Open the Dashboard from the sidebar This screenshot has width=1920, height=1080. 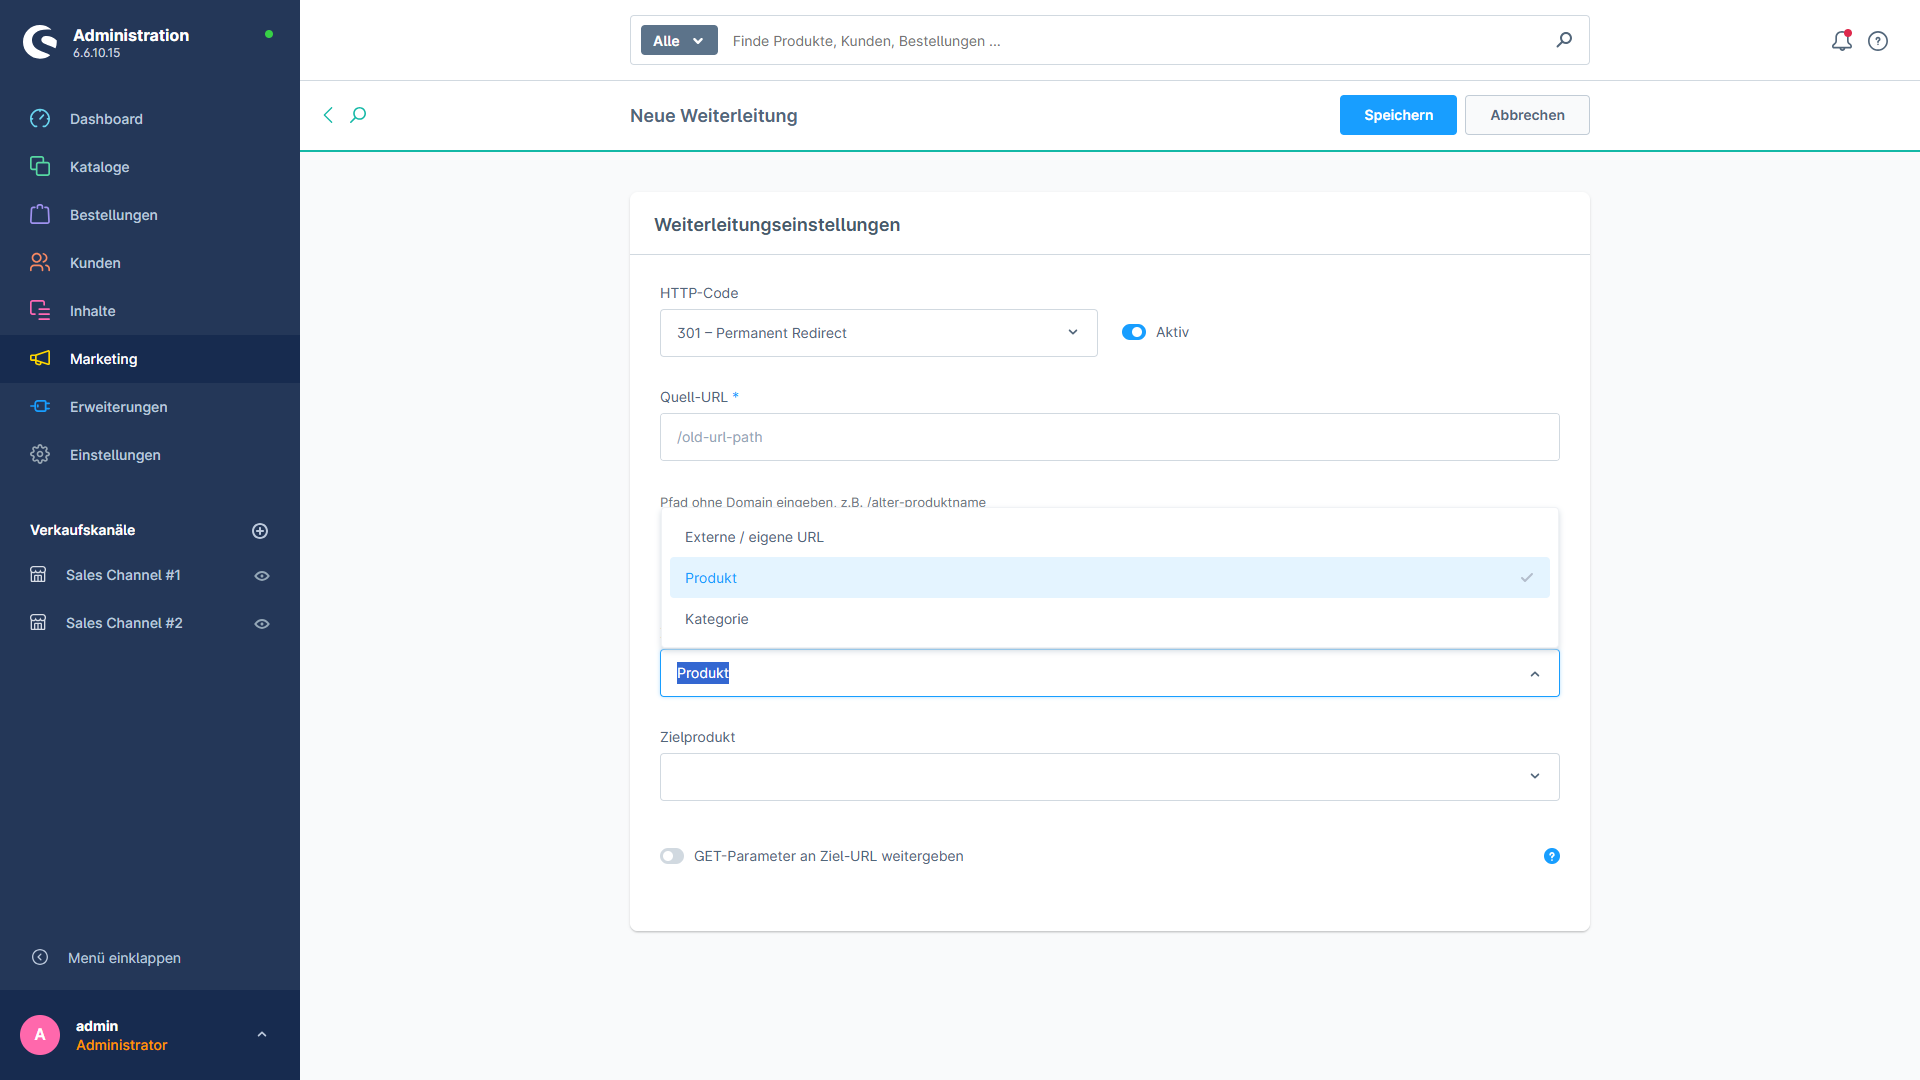click(106, 119)
